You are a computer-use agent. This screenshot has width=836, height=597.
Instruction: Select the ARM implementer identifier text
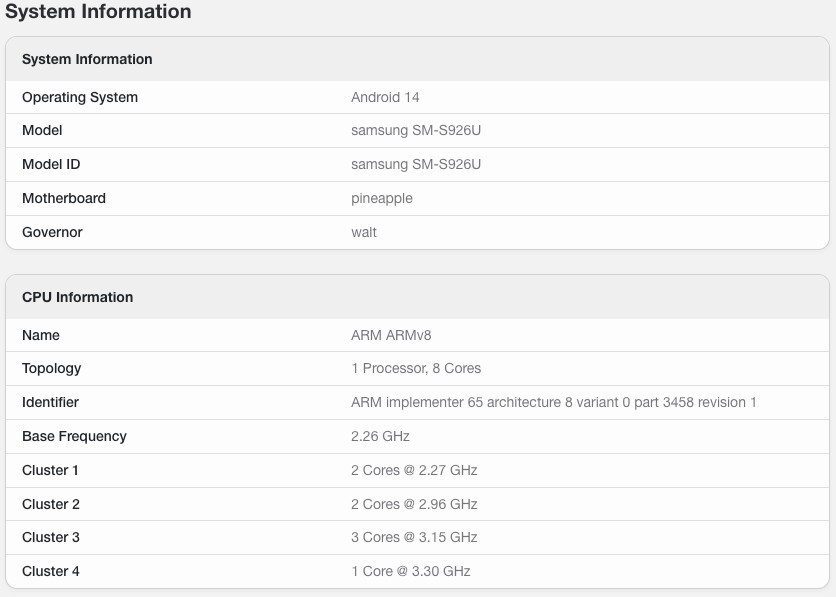pos(553,402)
